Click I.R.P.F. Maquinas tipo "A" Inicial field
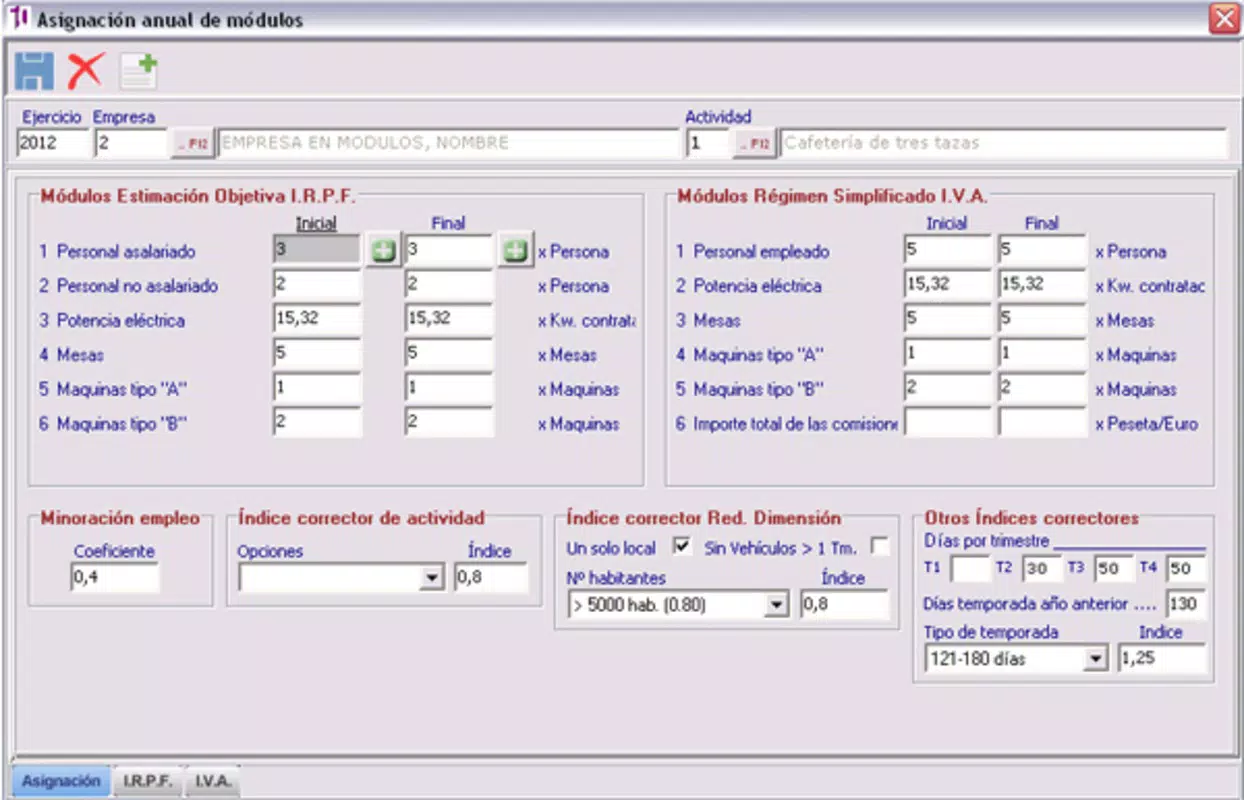This screenshot has height=800, width=1244. (x=316, y=389)
